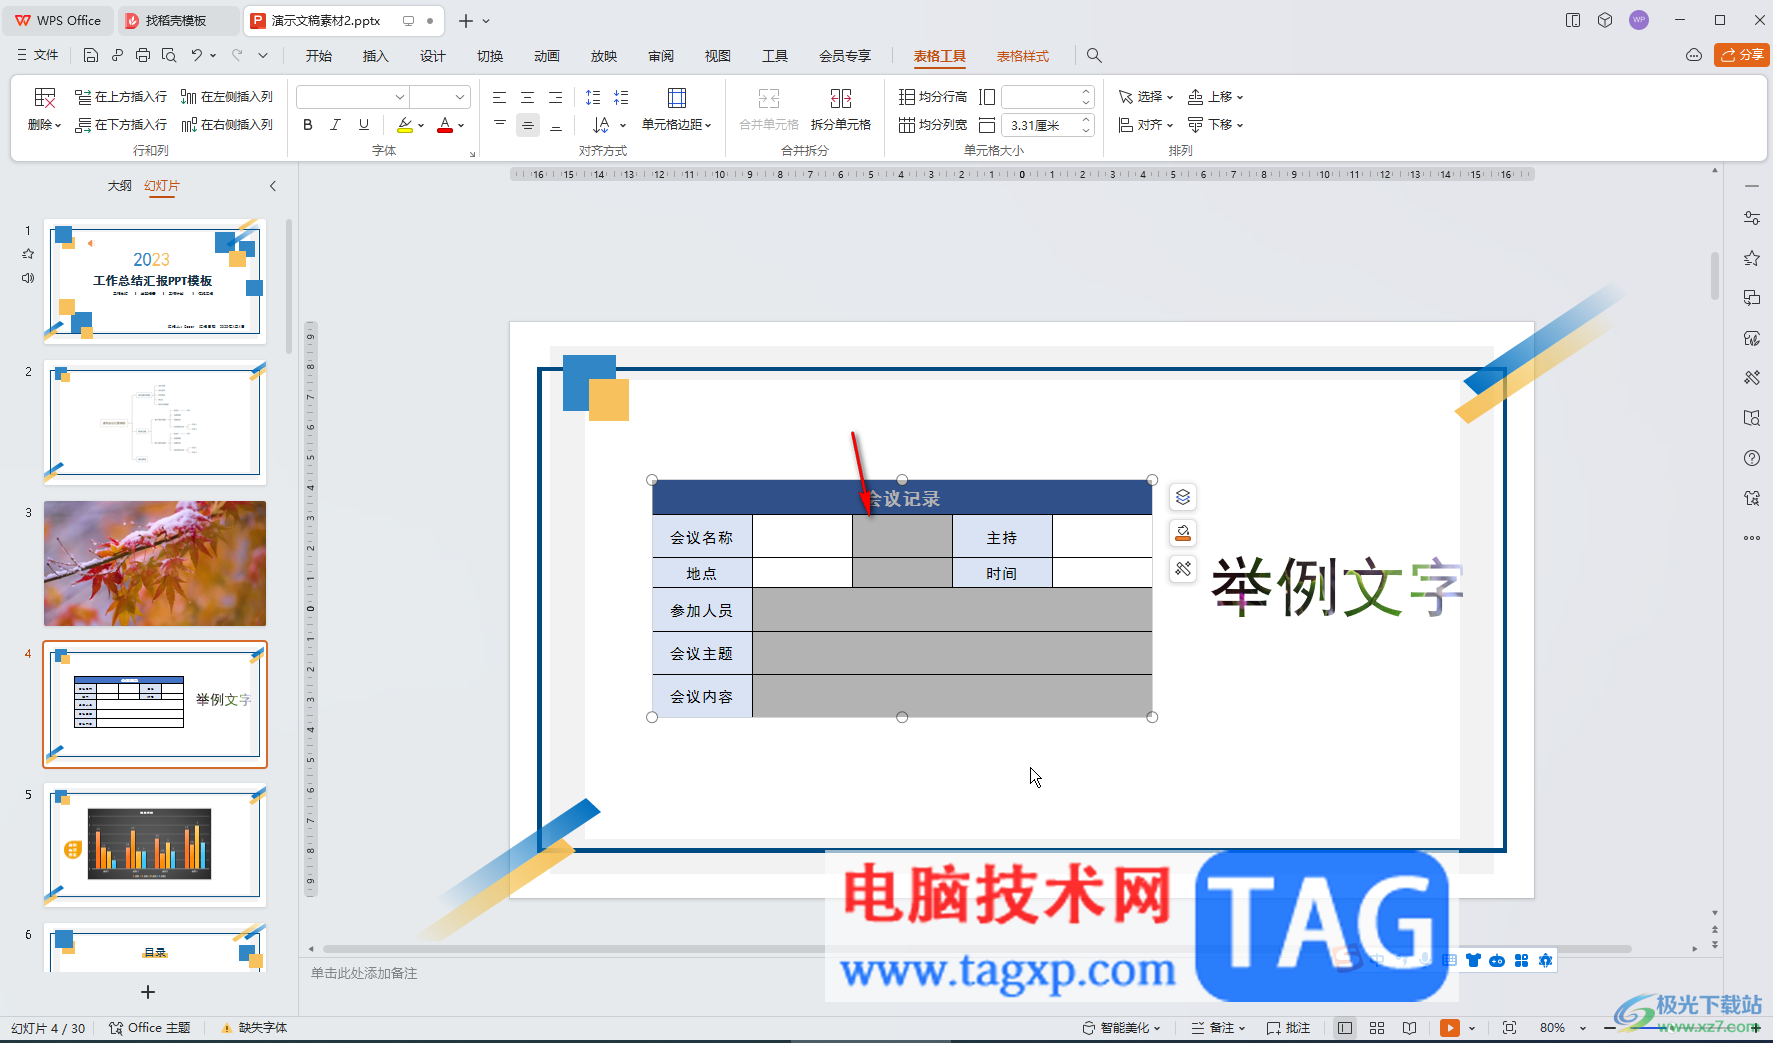
Task: Open line spacing options icon
Action: 593,97
